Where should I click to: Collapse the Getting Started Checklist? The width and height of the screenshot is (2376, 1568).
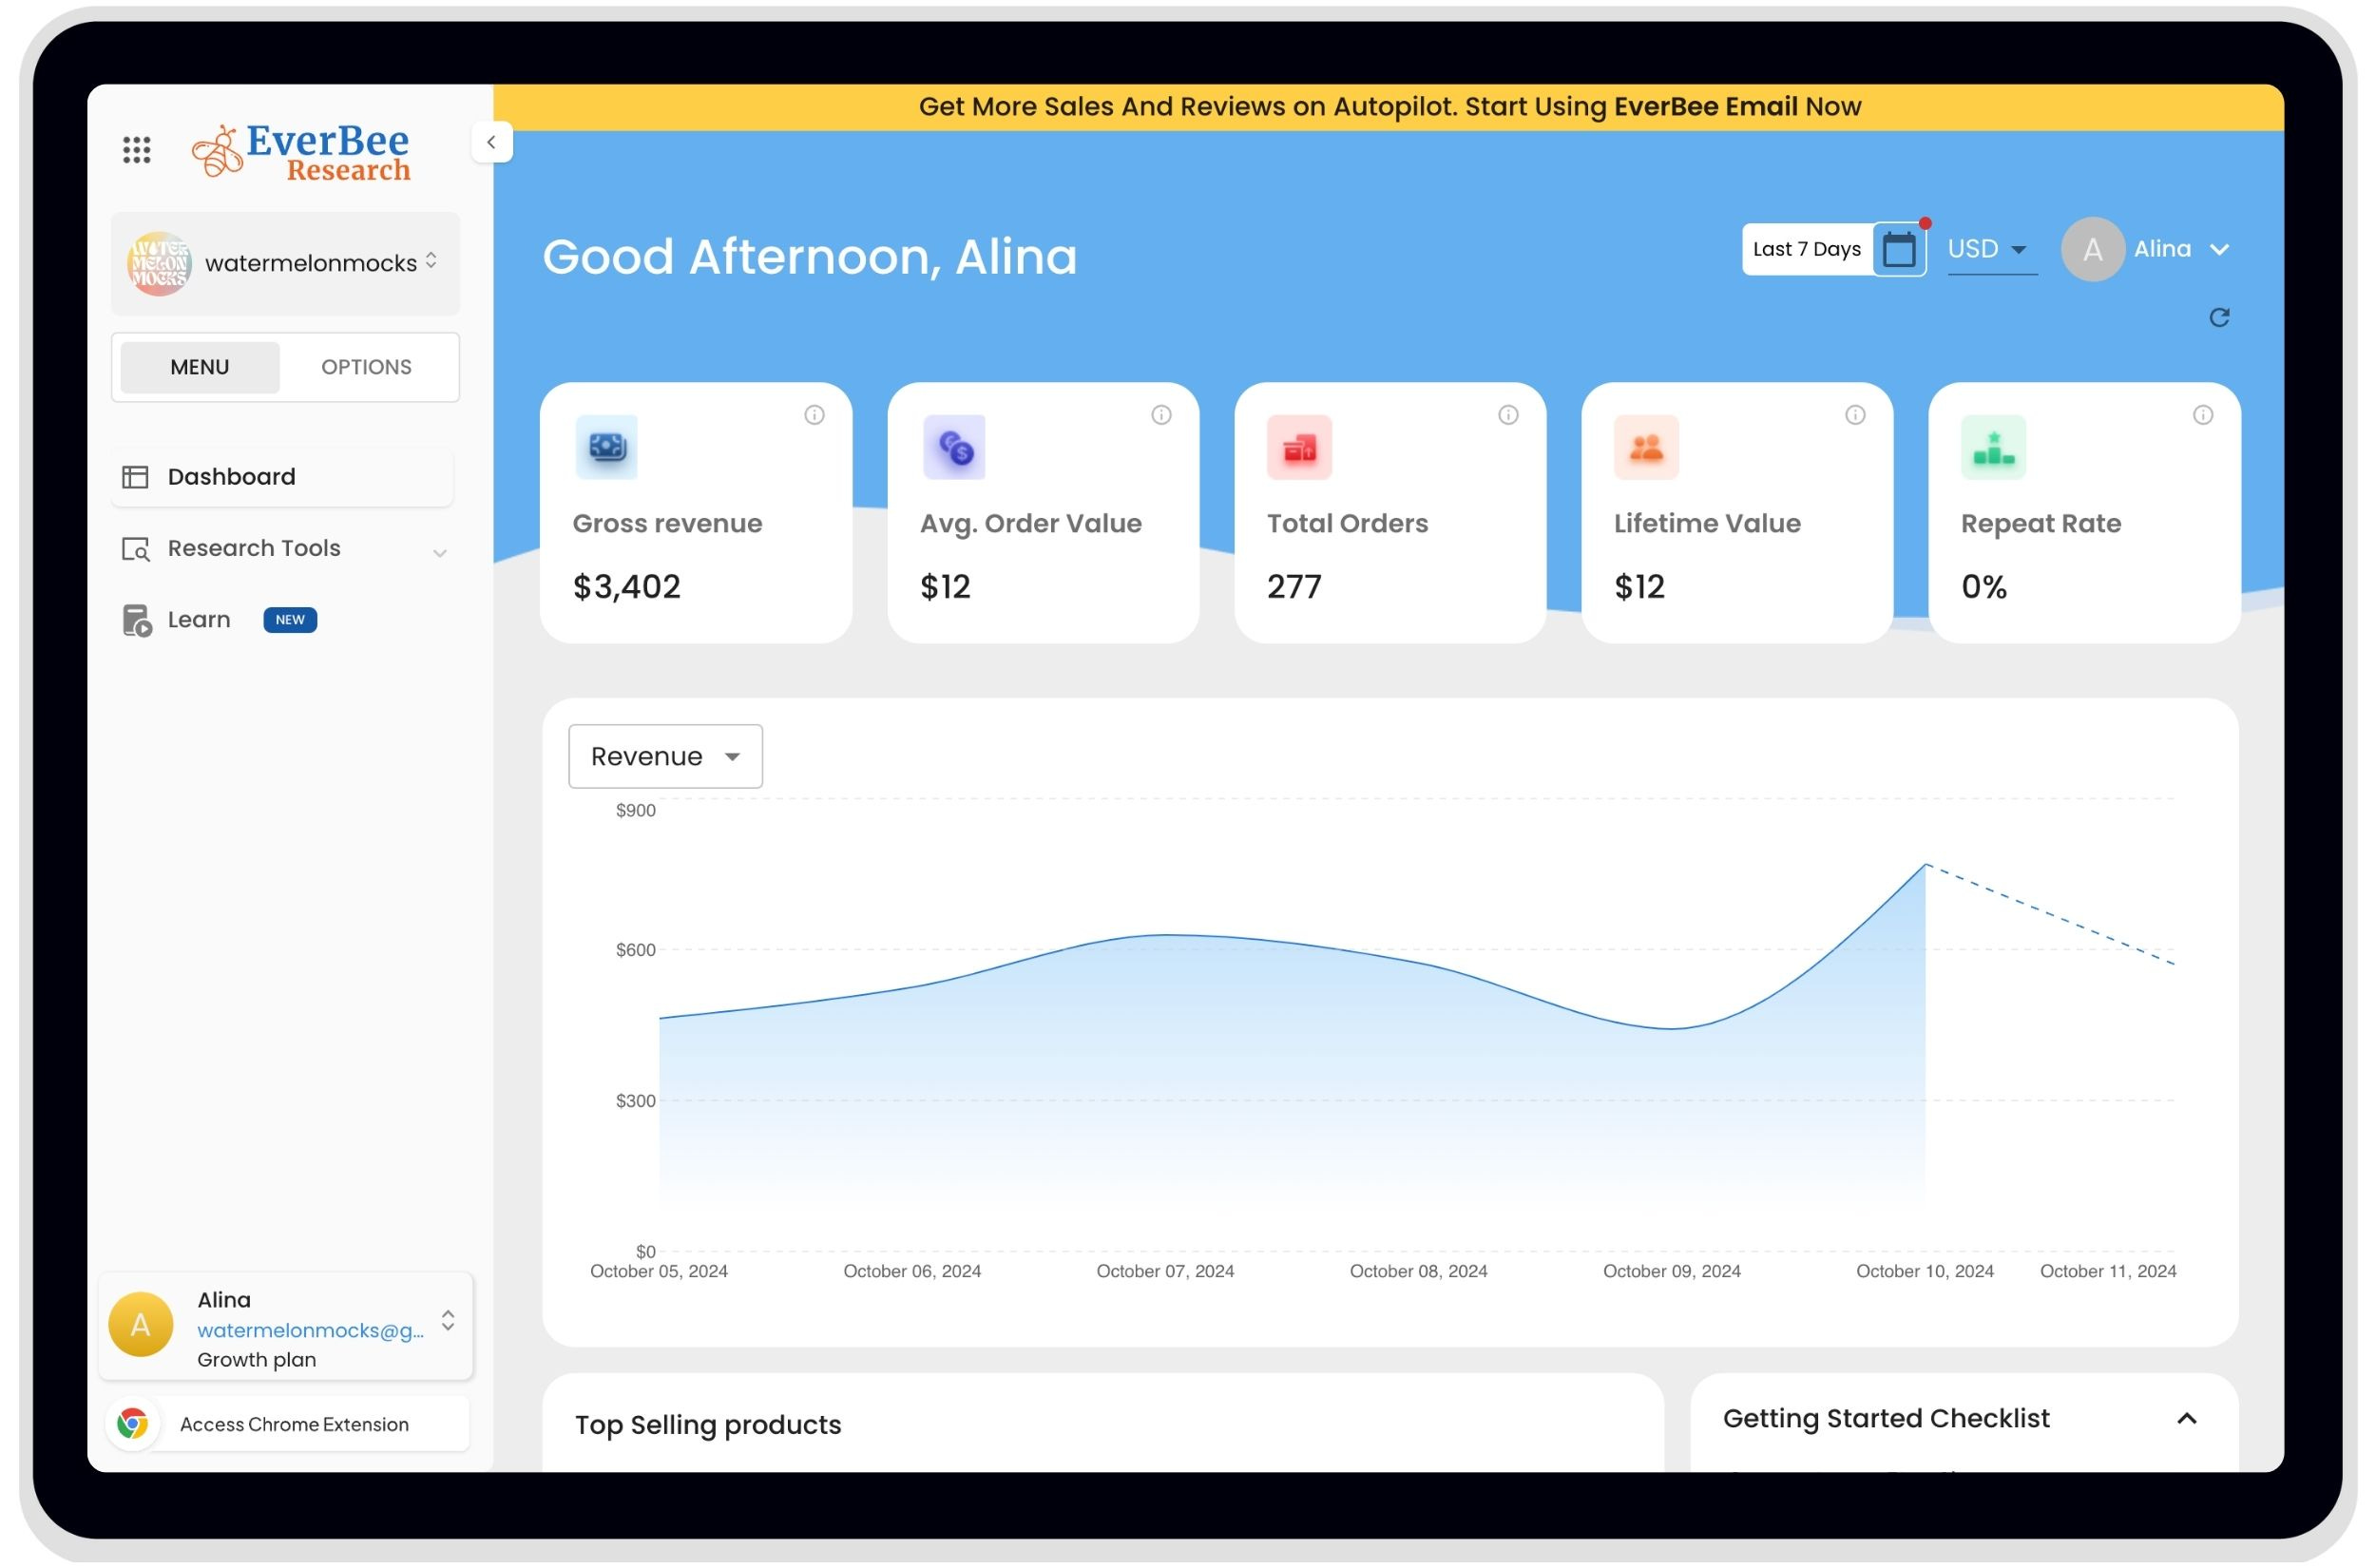click(2186, 1420)
